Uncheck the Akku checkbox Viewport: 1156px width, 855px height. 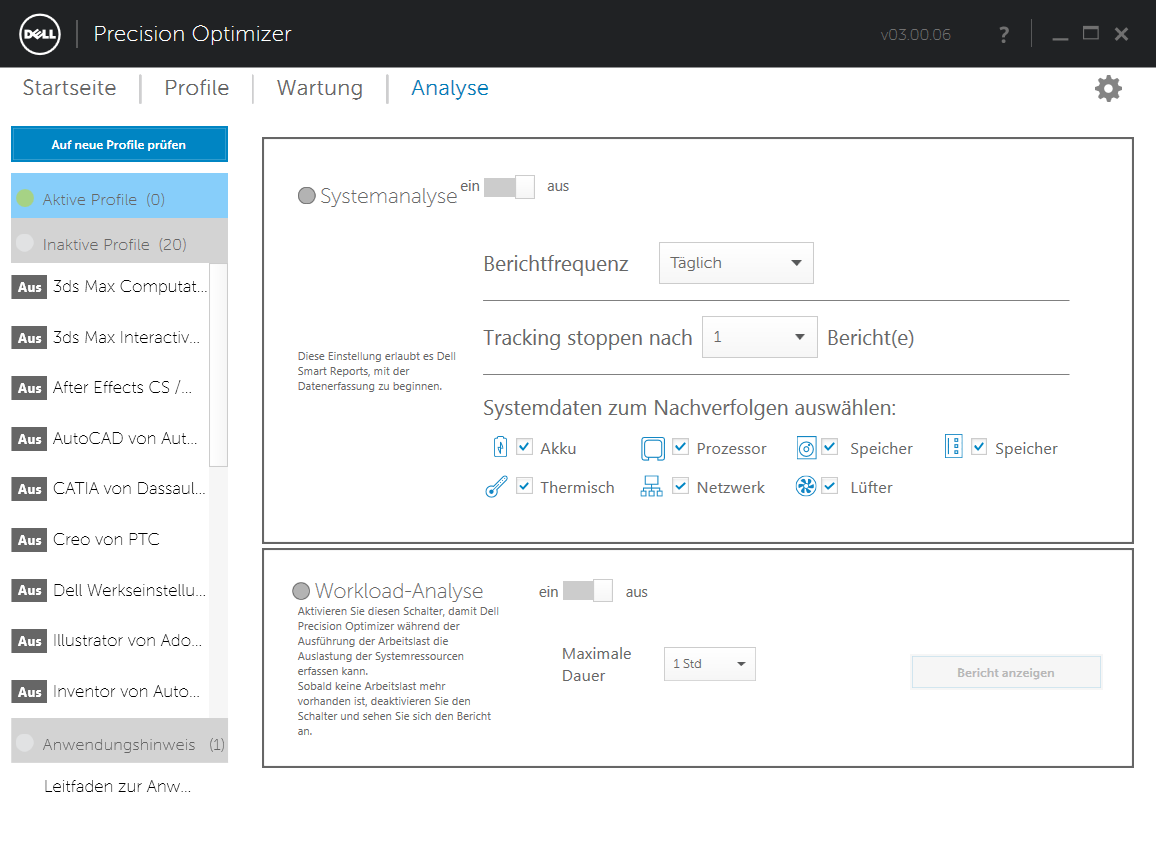click(524, 447)
